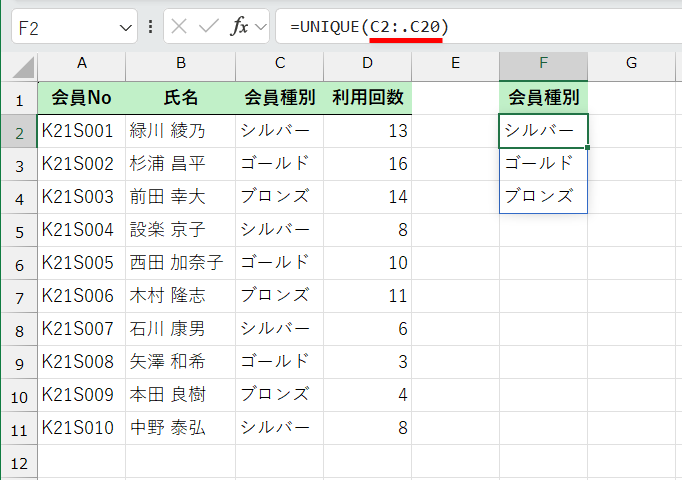Click シルバー in row 11 column C
Image resolution: width=682 pixels, height=480 pixels.
click(280, 428)
